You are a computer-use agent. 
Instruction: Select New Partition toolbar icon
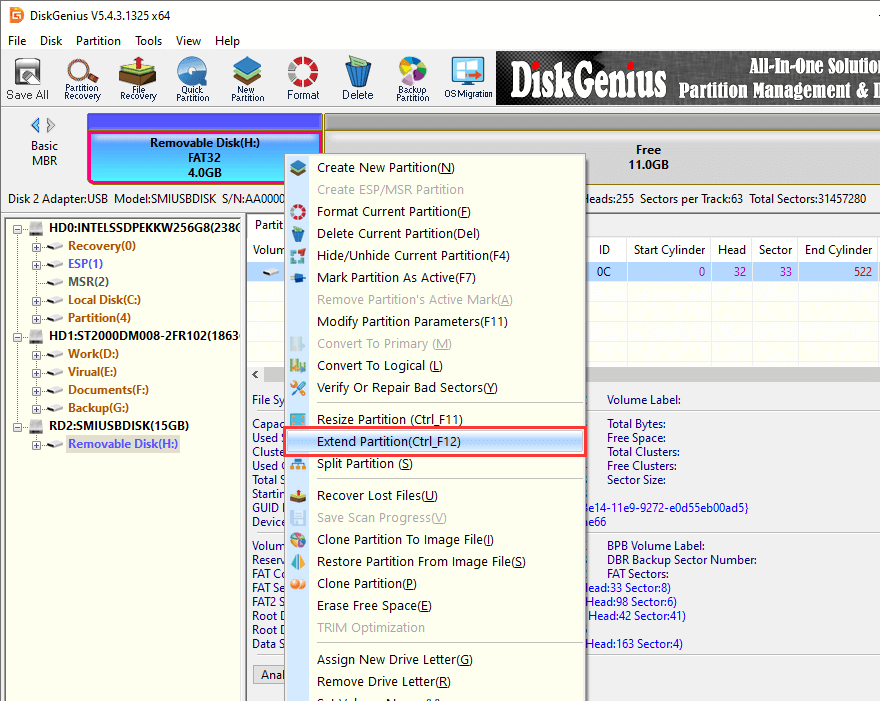click(247, 78)
